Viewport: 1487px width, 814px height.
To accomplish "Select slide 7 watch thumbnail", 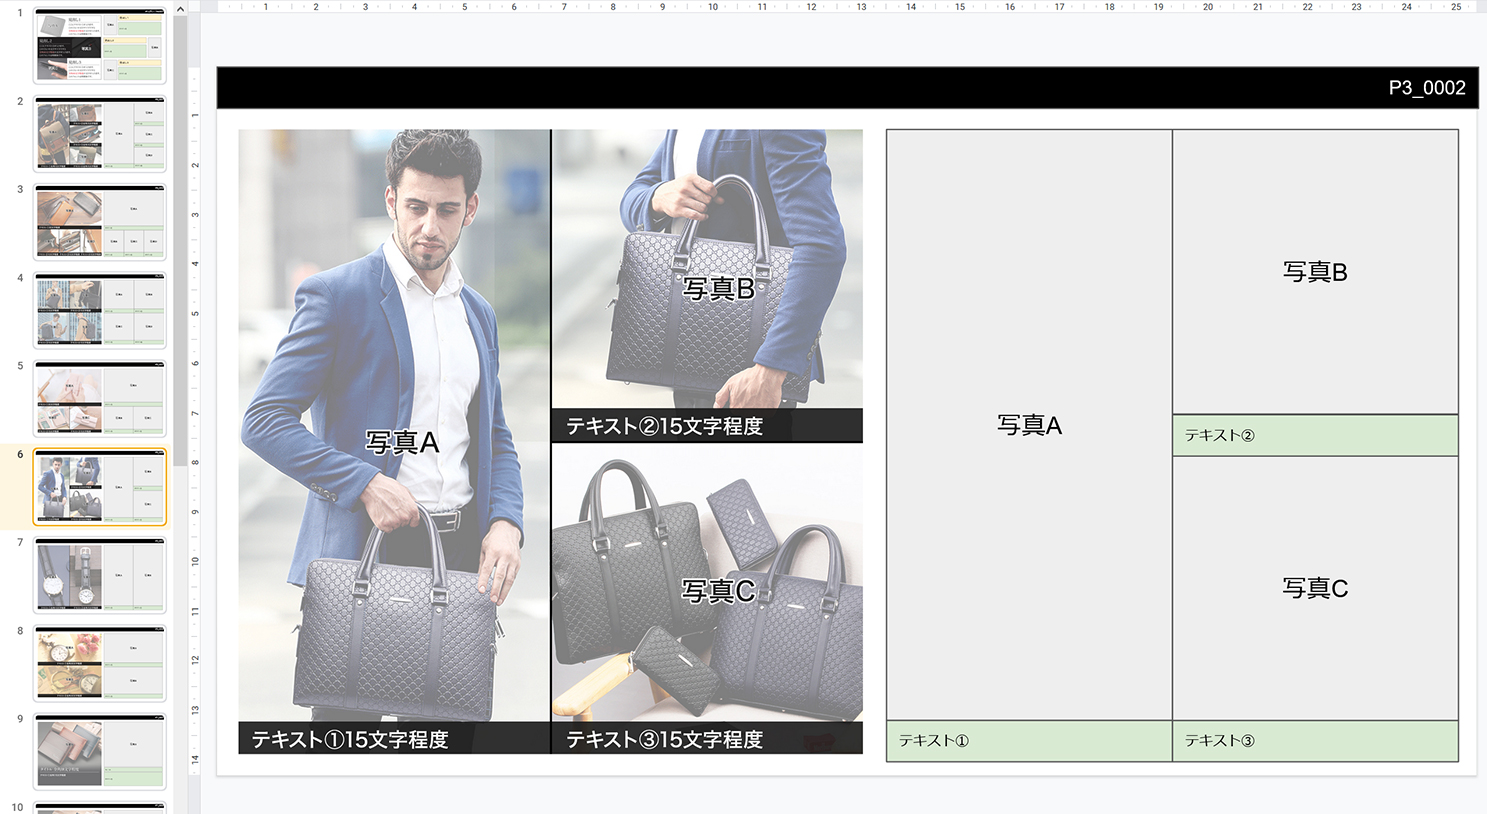I will (x=100, y=575).
